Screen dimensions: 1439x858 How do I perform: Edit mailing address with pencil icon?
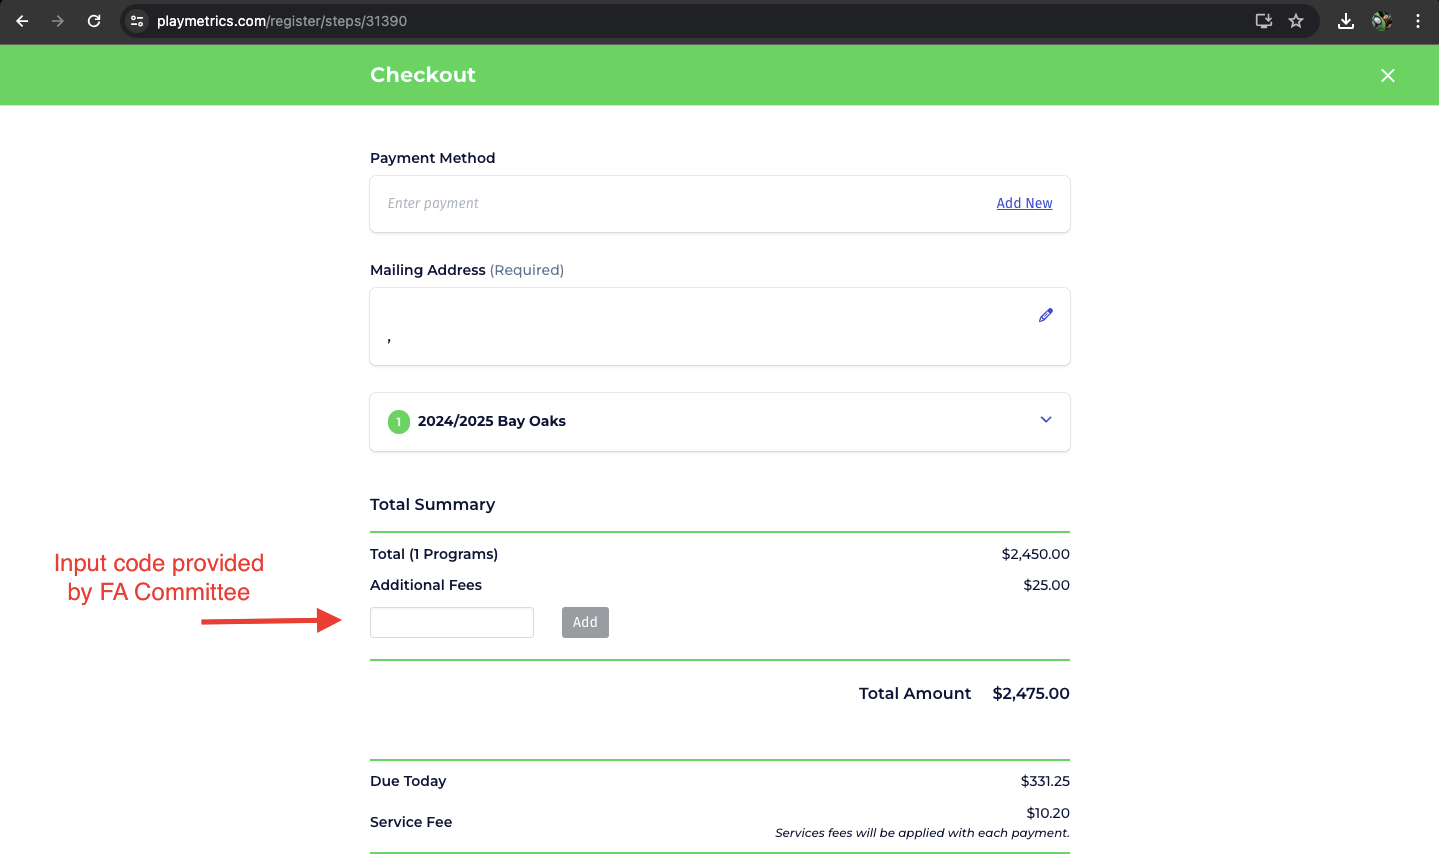coord(1046,315)
